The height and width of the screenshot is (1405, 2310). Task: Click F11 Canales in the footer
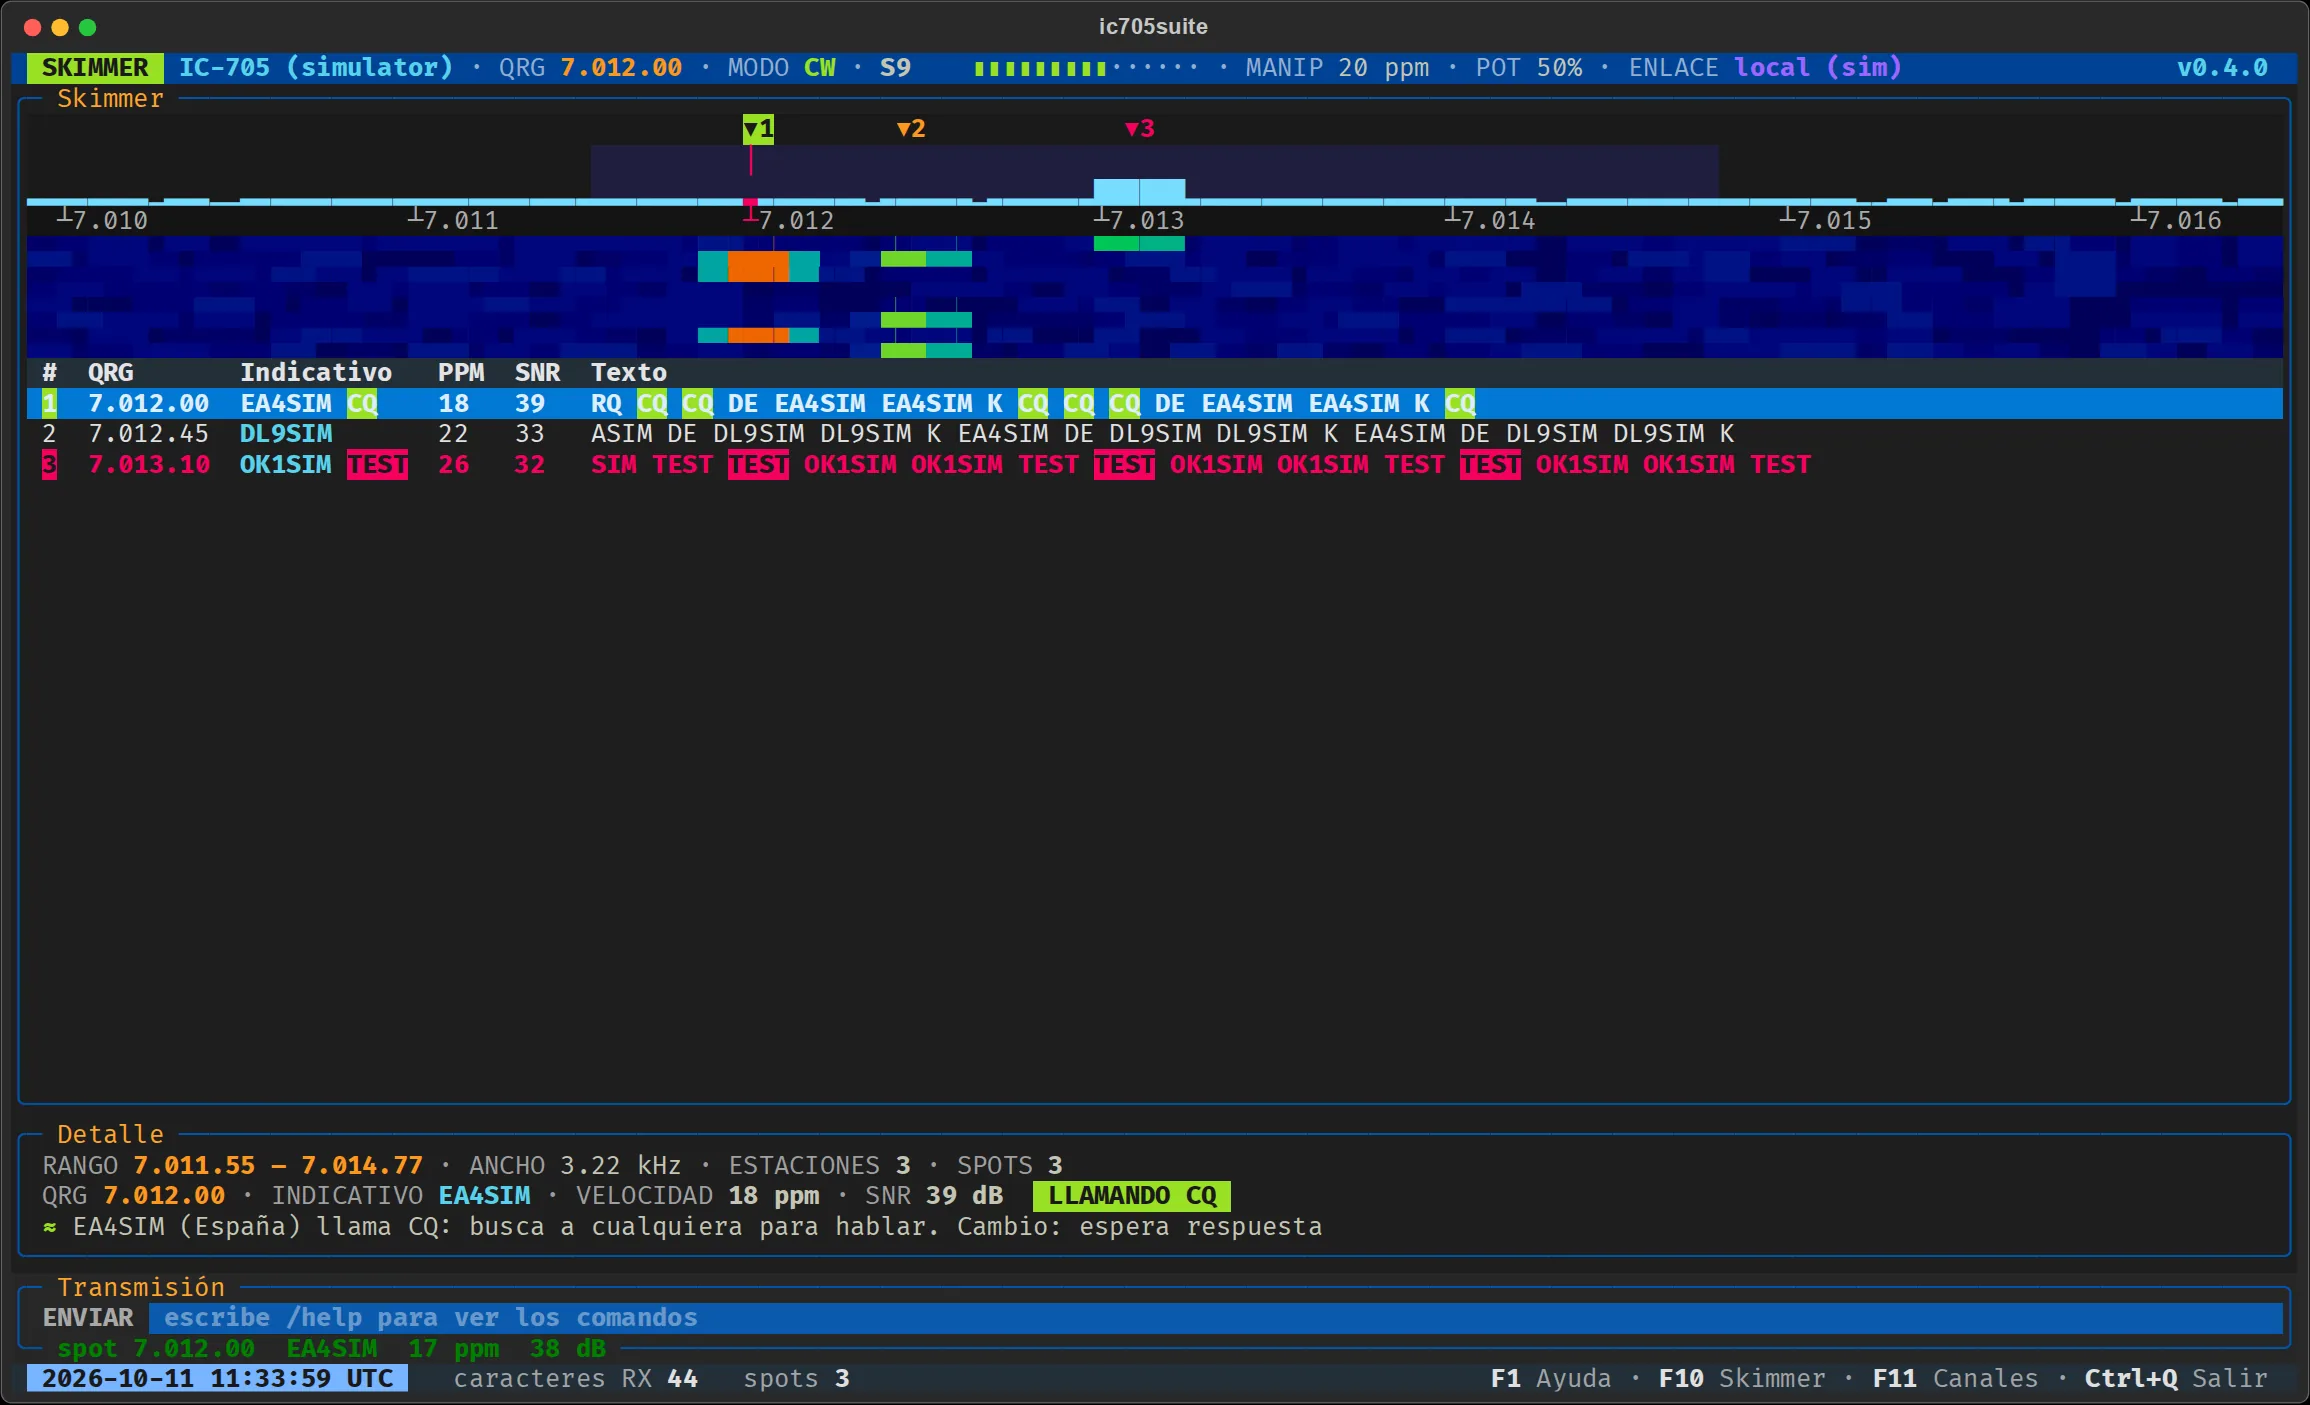click(1955, 1378)
